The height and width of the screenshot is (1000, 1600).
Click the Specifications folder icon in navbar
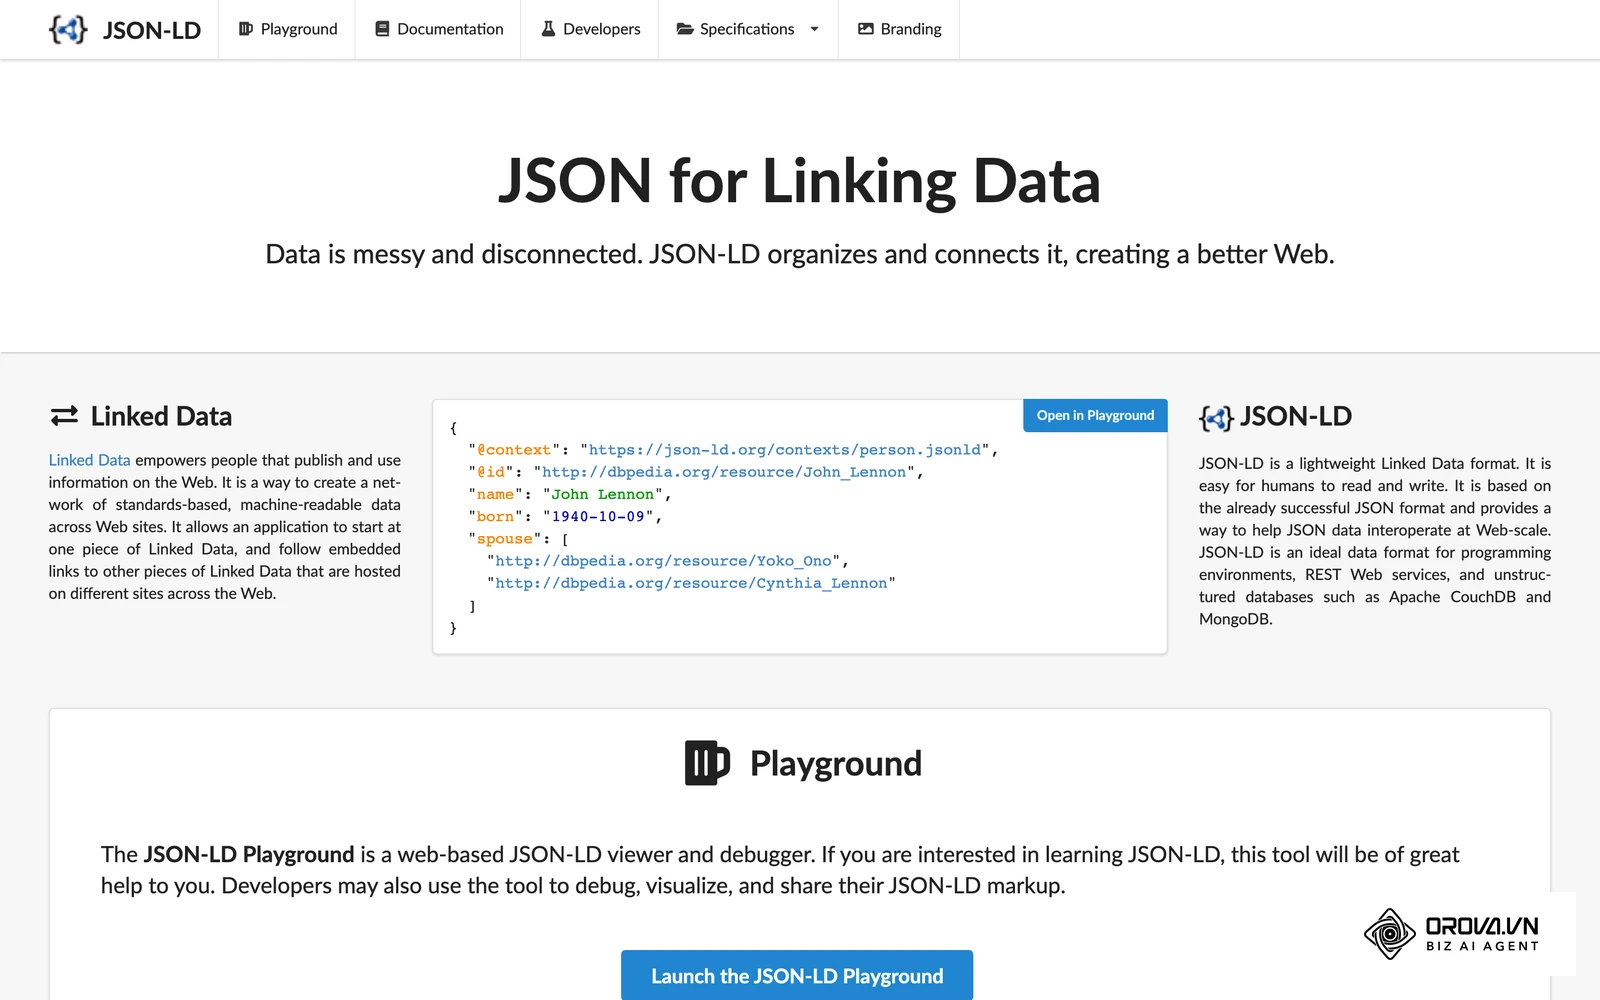pos(685,29)
